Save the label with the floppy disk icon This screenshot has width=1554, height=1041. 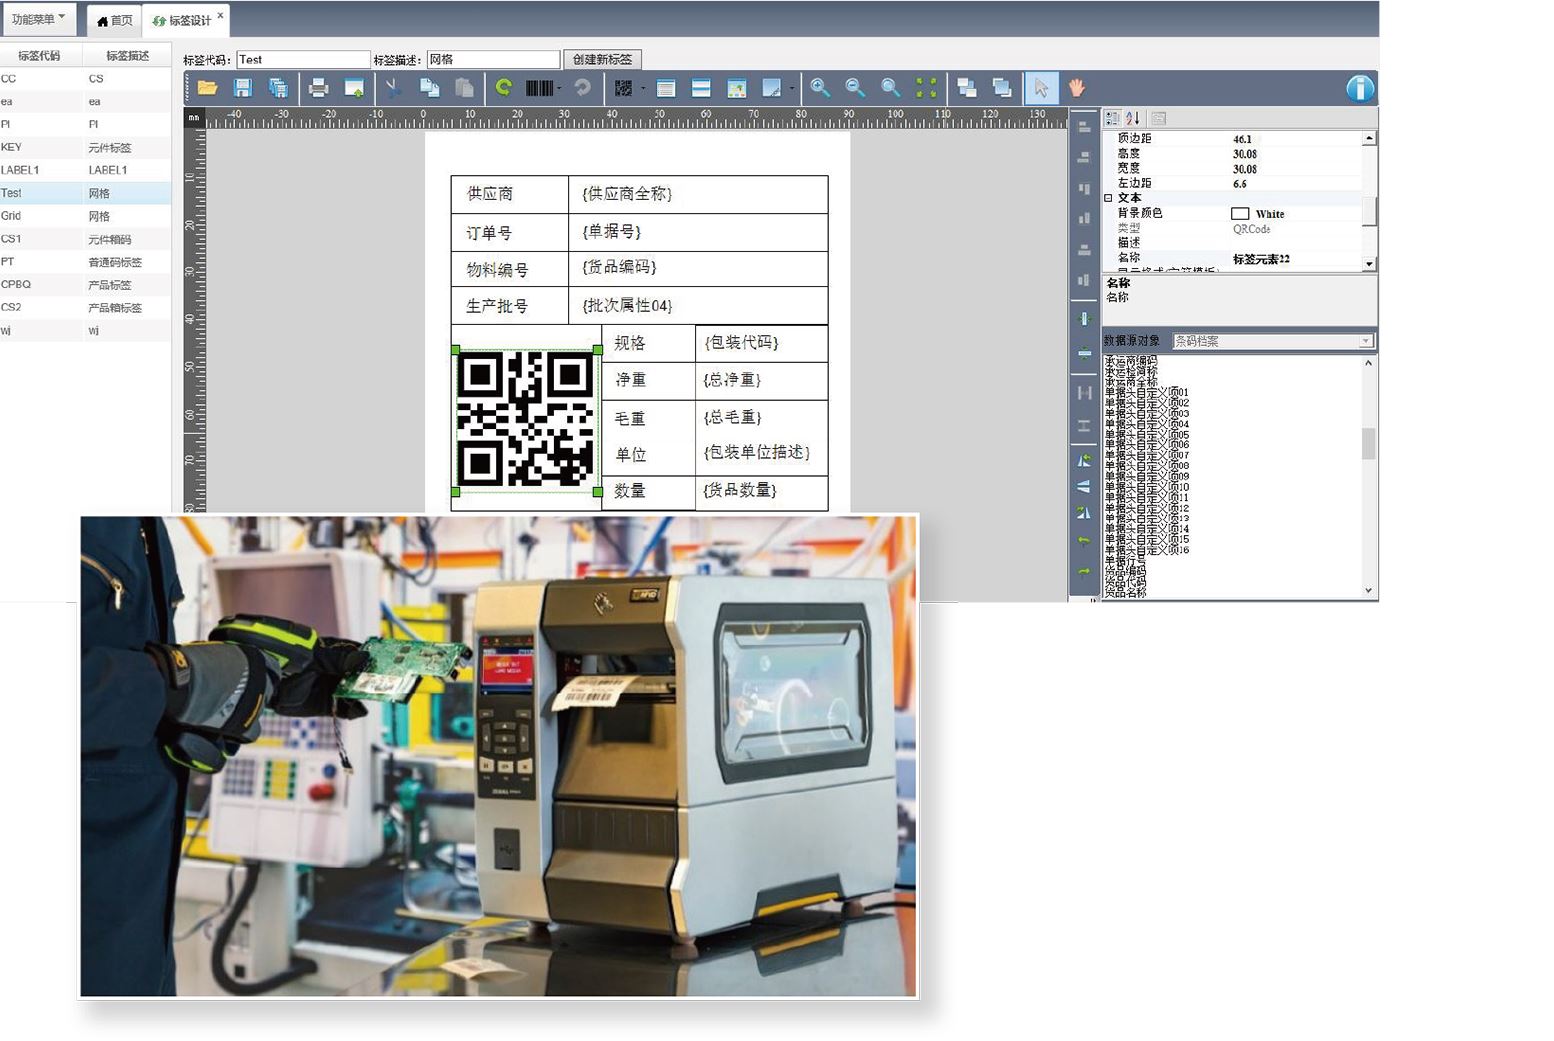(x=242, y=88)
